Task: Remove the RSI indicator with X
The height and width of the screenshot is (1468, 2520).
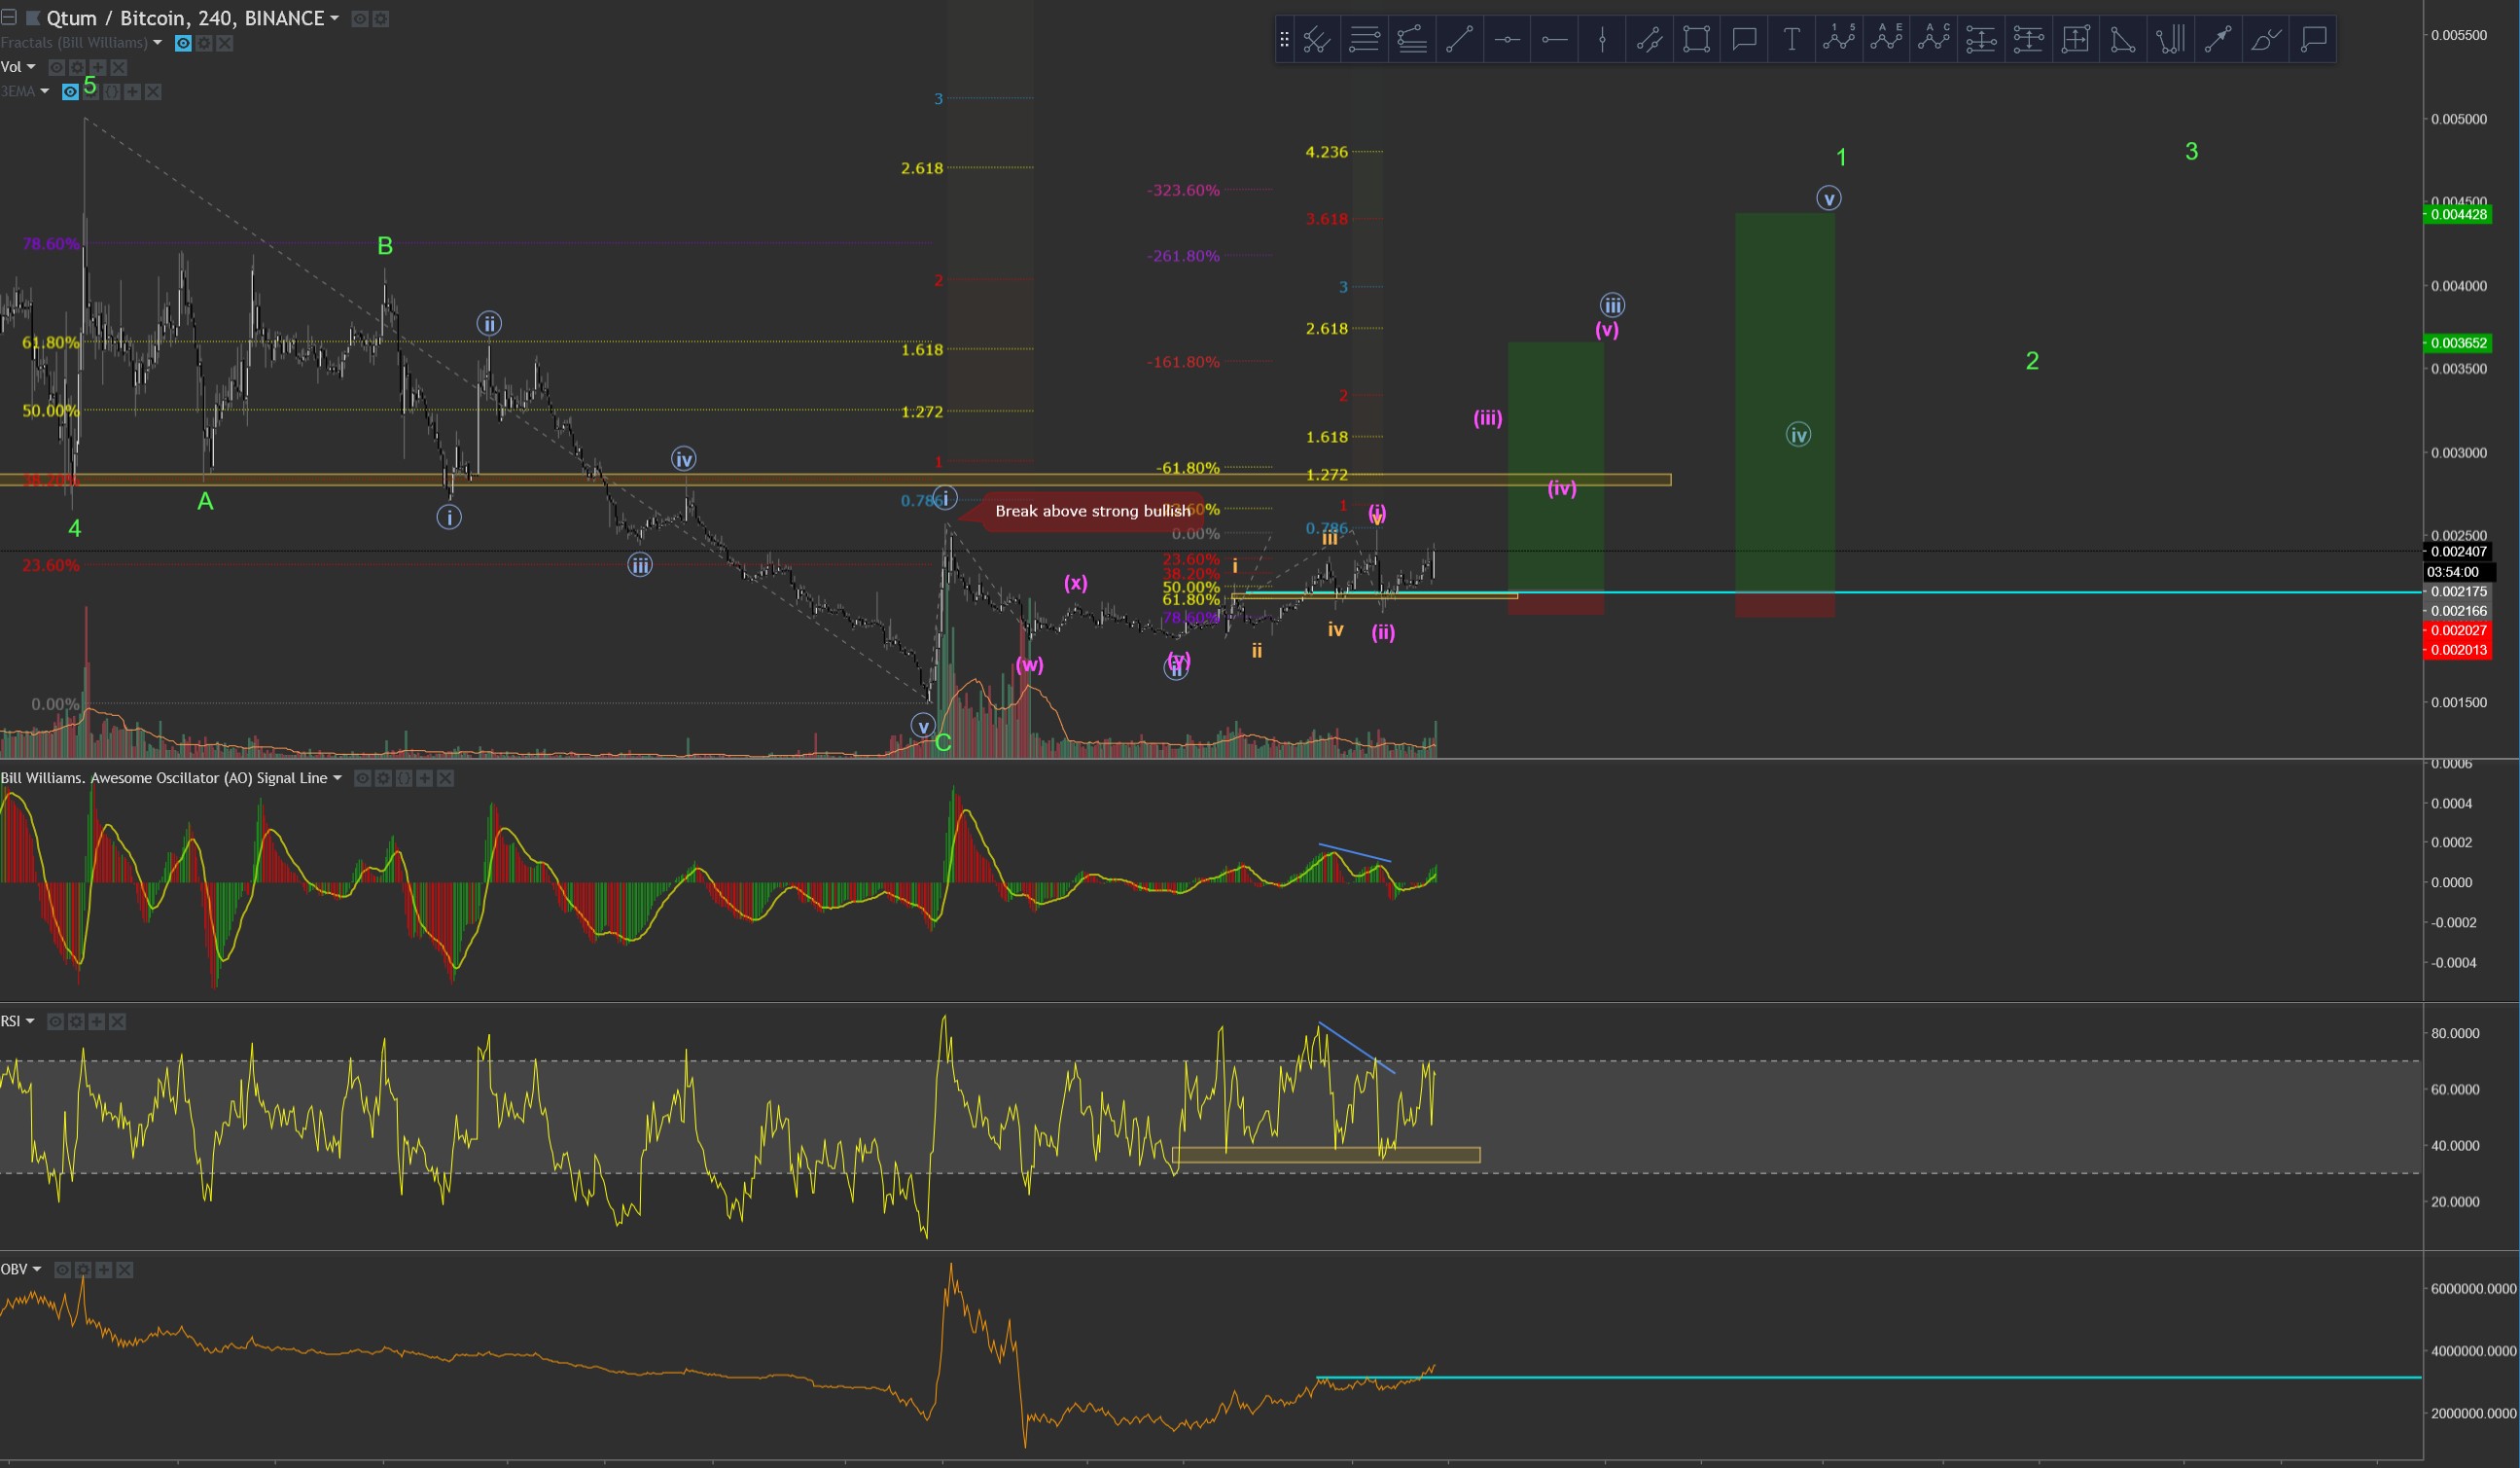Action: pos(118,1021)
